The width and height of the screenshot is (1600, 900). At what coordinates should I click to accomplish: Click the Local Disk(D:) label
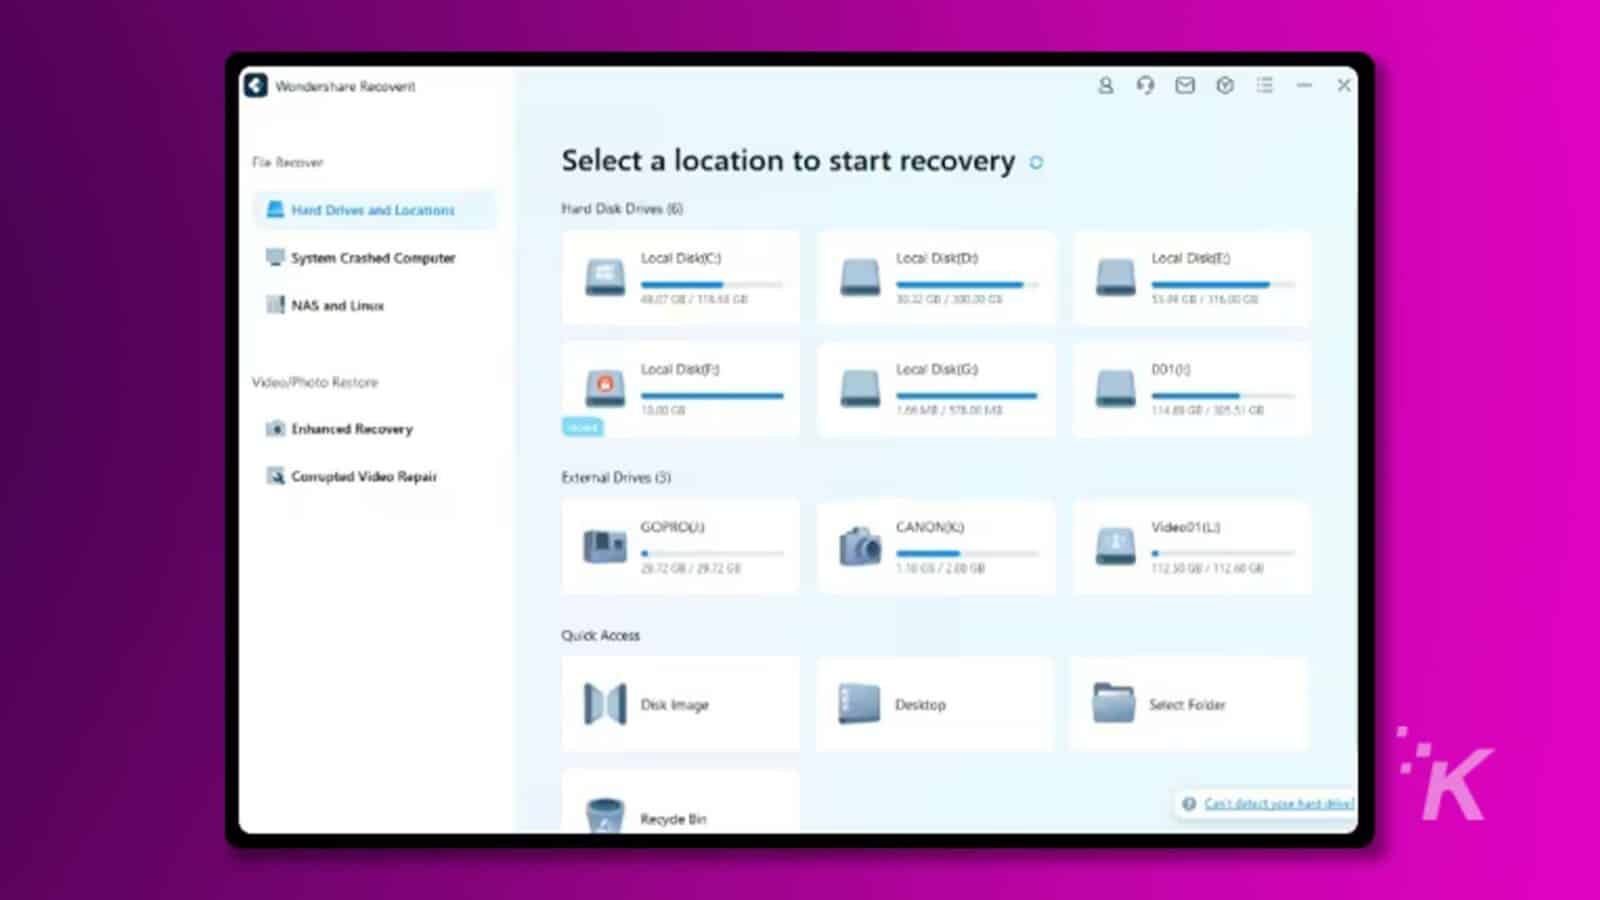coord(937,258)
